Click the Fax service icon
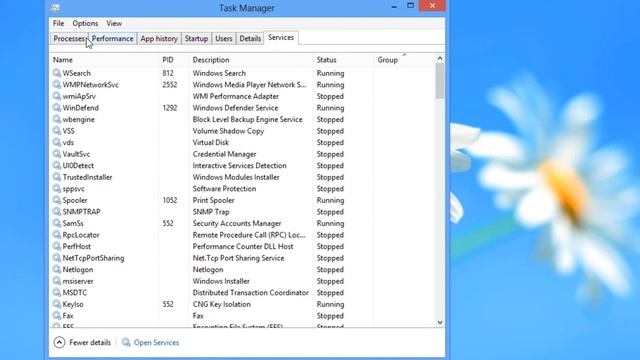Screen dimensions: 640x360 pos(57,316)
